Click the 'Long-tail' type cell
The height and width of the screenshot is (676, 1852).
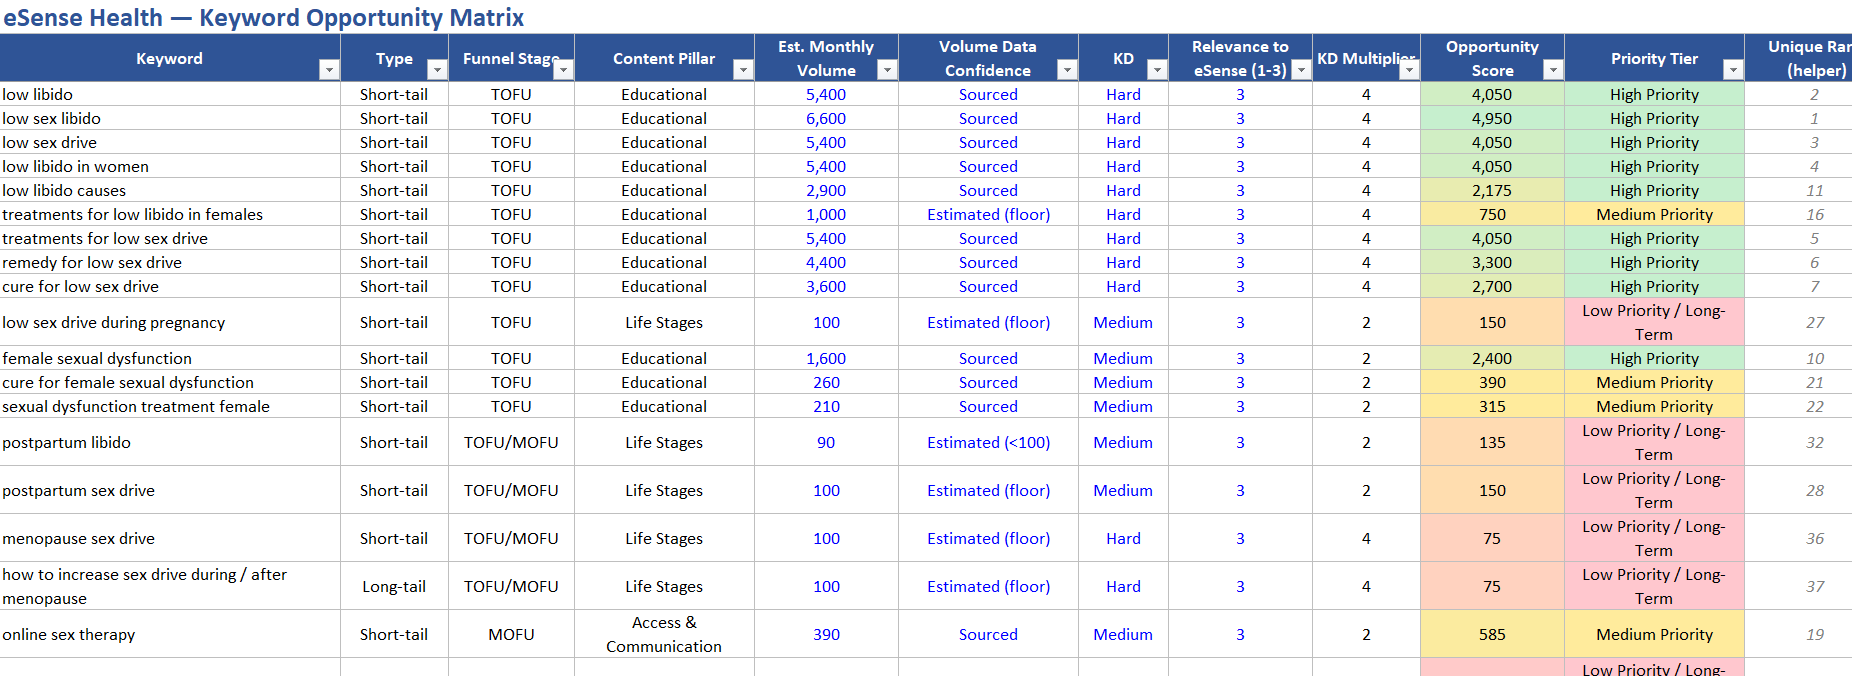point(394,586)
